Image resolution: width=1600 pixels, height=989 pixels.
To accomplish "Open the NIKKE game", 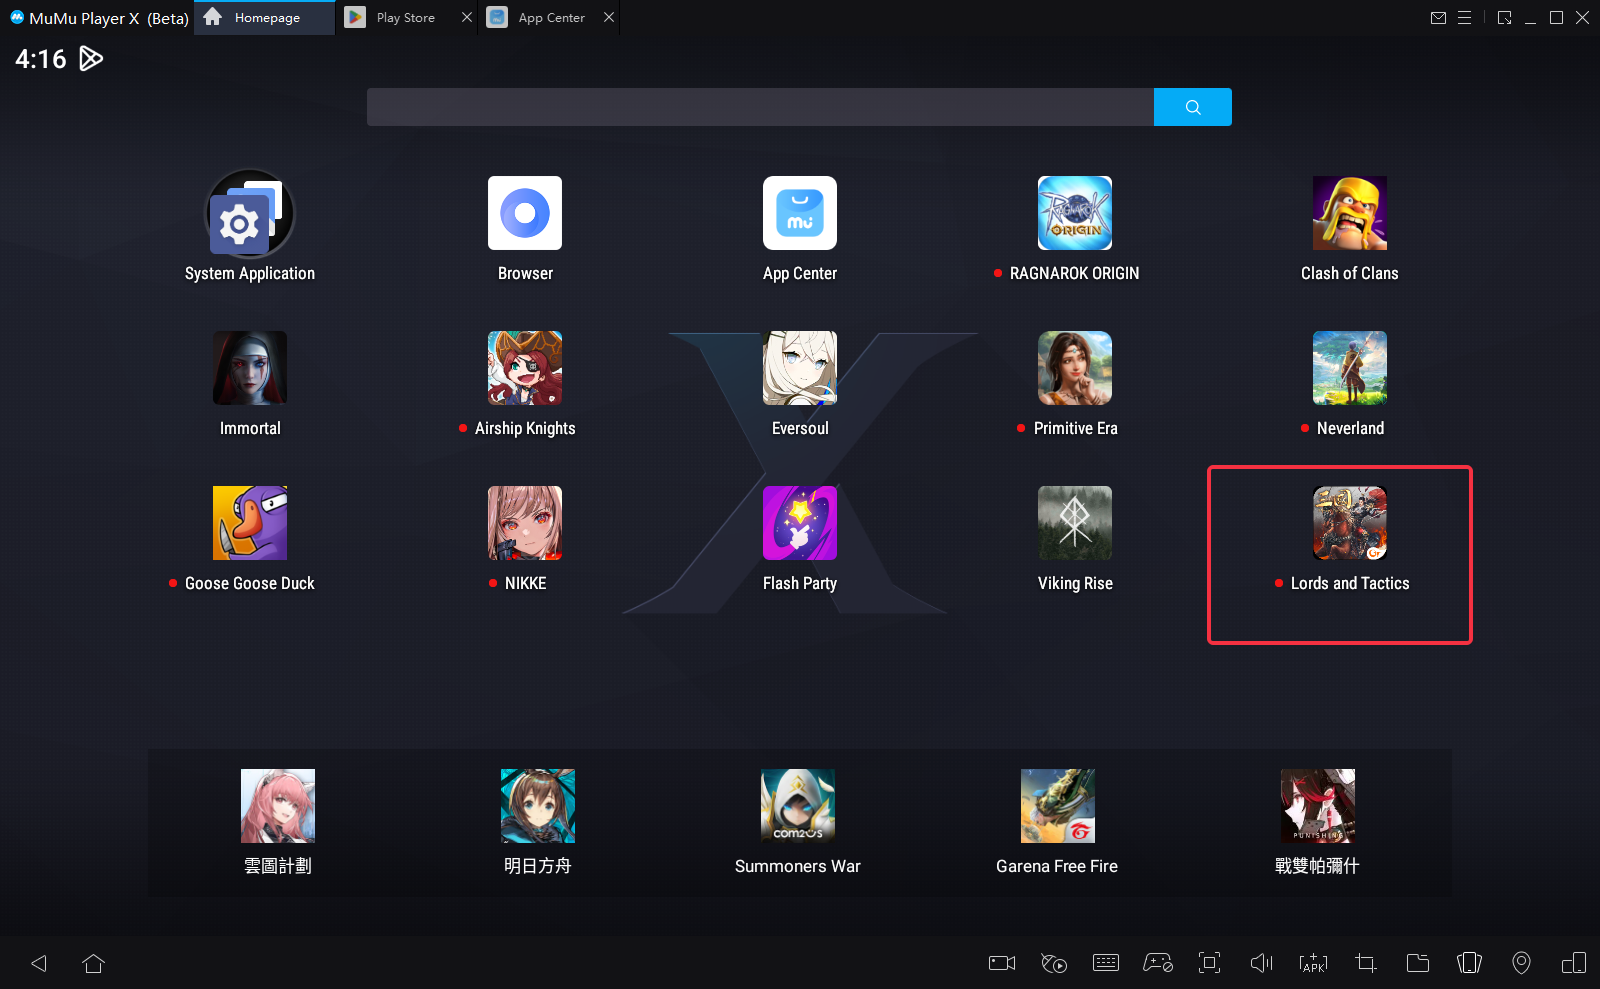I will [x=525, y=523].
